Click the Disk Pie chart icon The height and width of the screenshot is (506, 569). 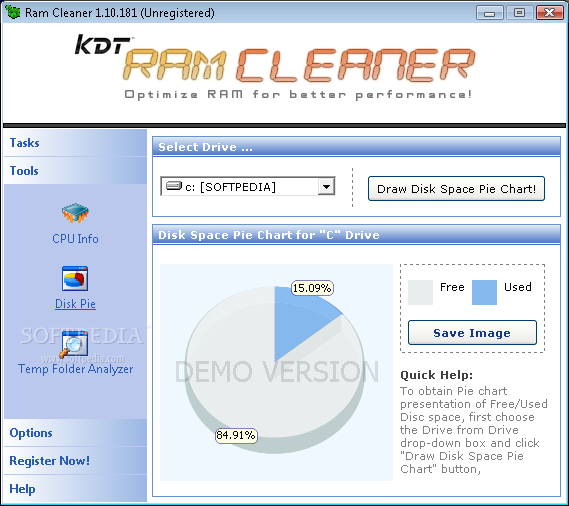(75, 278)
